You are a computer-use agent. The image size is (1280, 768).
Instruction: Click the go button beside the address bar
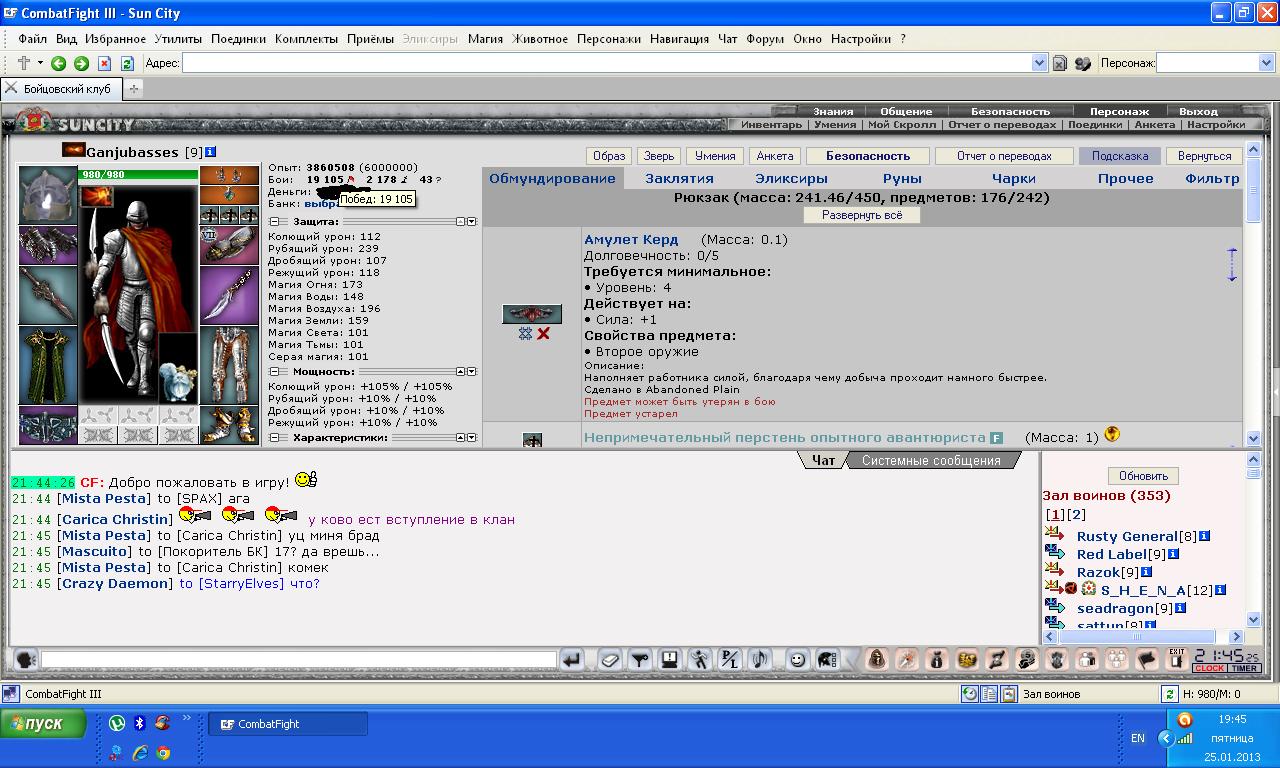pos(1059,63)
